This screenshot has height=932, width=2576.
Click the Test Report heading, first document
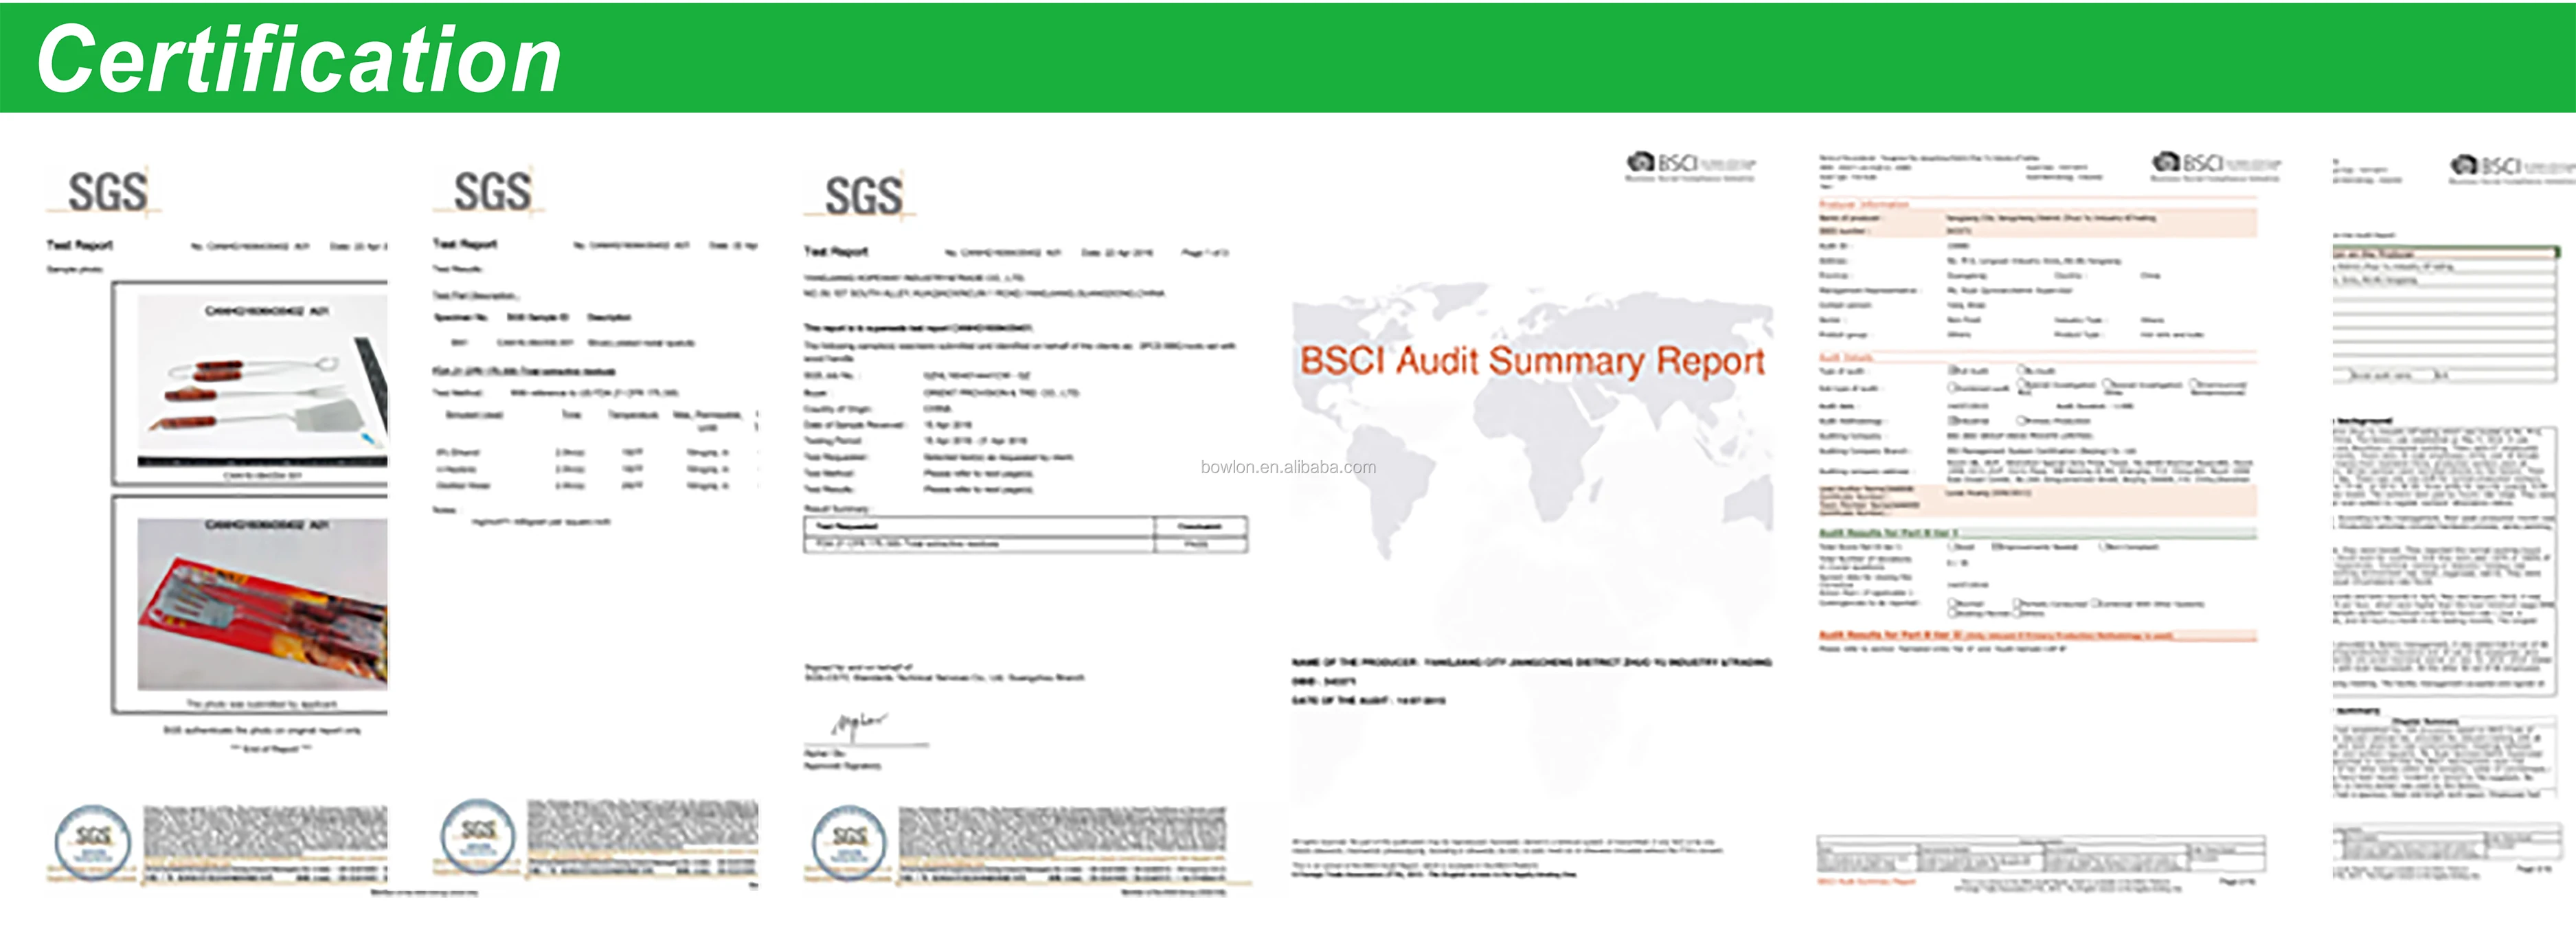tap(79, 245)
